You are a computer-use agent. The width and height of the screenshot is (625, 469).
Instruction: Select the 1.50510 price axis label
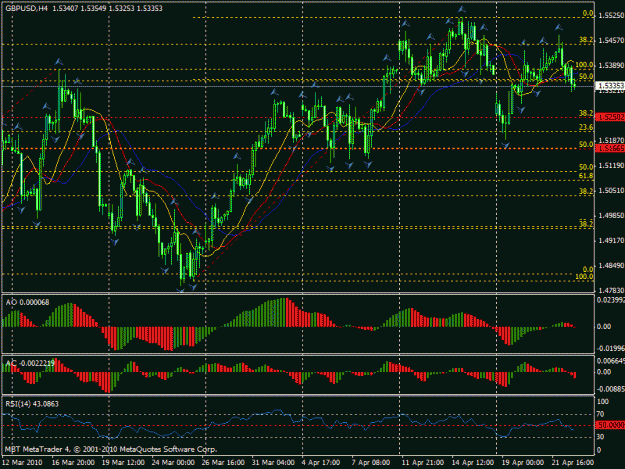(x=611, y=190)
